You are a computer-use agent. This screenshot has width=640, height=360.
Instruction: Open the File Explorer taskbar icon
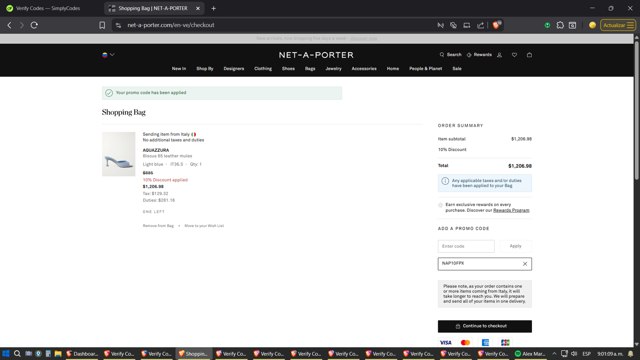click(x=58, y=353)
